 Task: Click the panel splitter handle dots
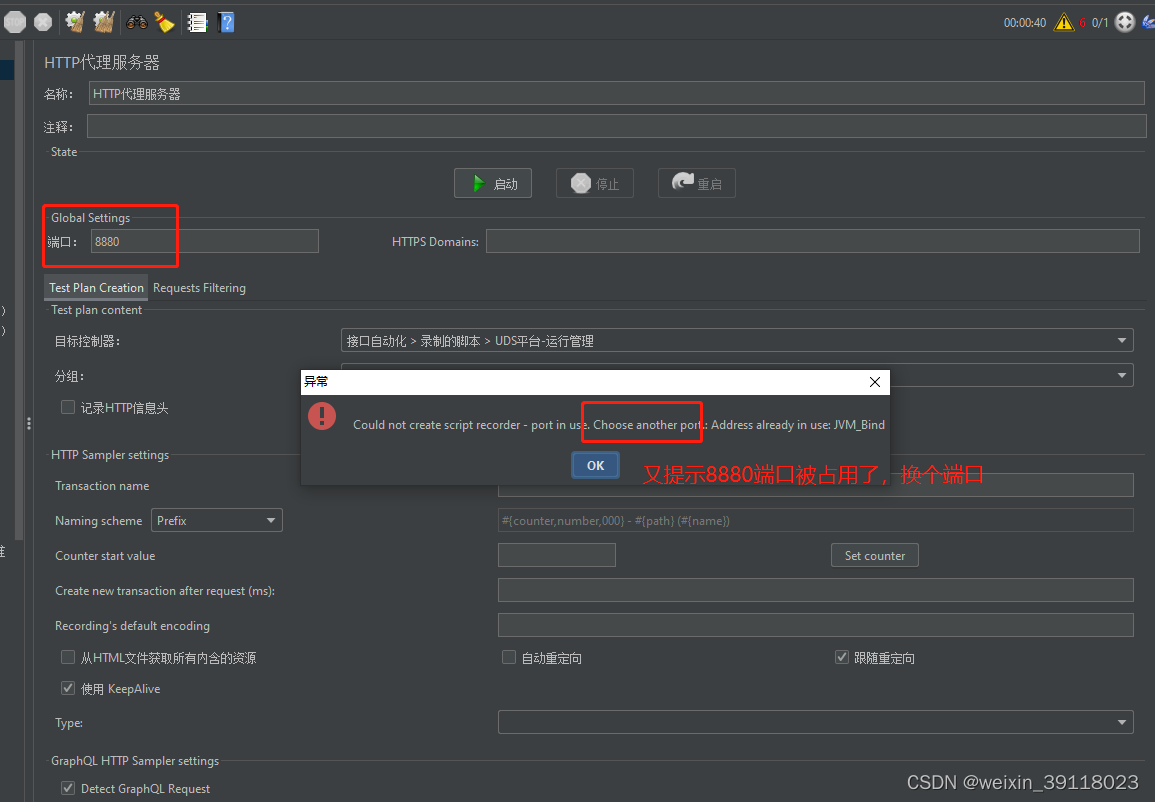29,423
